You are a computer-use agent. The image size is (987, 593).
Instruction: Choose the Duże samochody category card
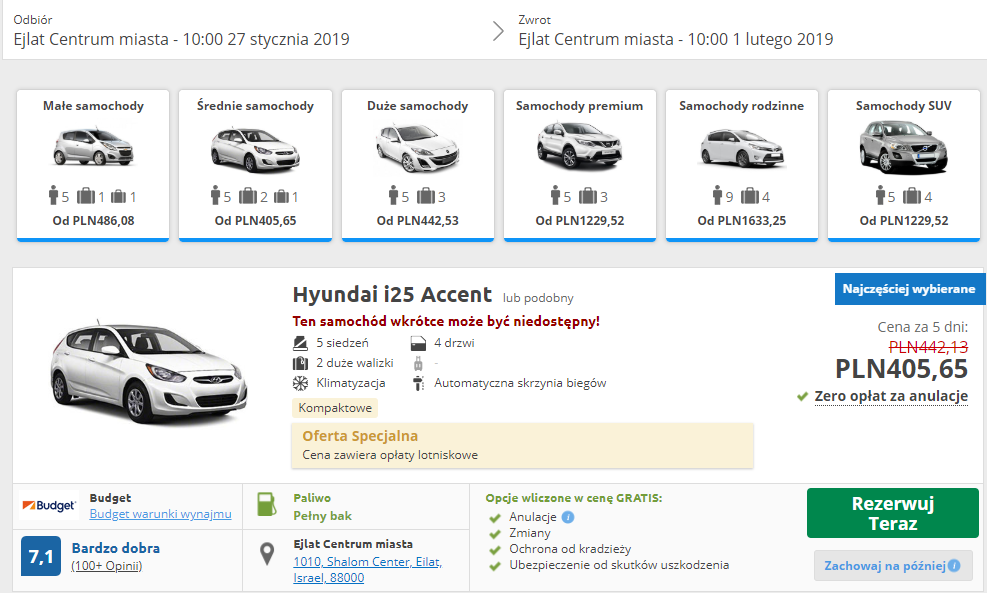point(418,166)
